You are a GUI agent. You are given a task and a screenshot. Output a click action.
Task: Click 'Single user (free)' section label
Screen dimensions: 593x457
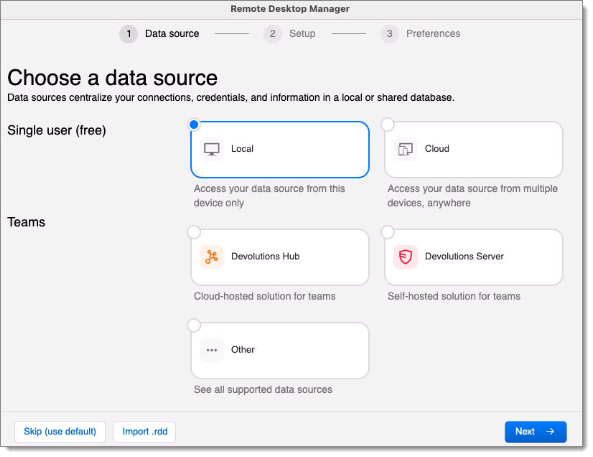57,131
